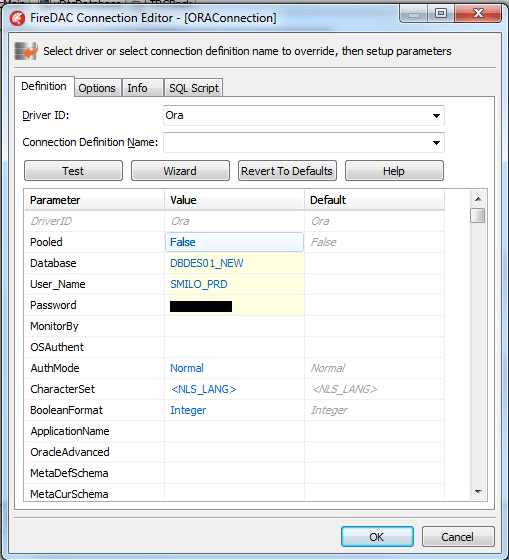
Task: Select the AuthMode parameter label
Action: click(55, 368)
